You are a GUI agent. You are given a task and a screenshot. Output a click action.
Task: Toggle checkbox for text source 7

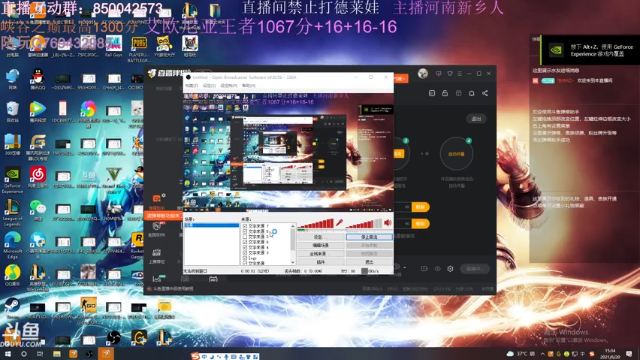pyautogui.click(x=245, y=226)
